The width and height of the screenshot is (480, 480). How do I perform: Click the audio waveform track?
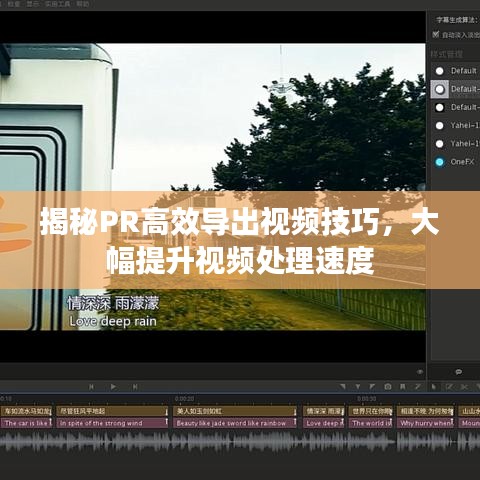click(x=240, y=442)
